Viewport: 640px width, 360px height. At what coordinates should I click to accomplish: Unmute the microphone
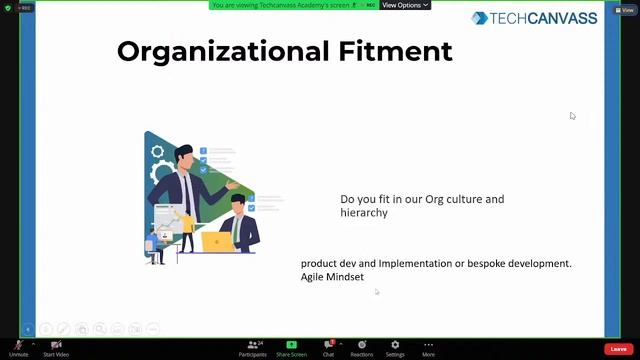click(18, 349)
